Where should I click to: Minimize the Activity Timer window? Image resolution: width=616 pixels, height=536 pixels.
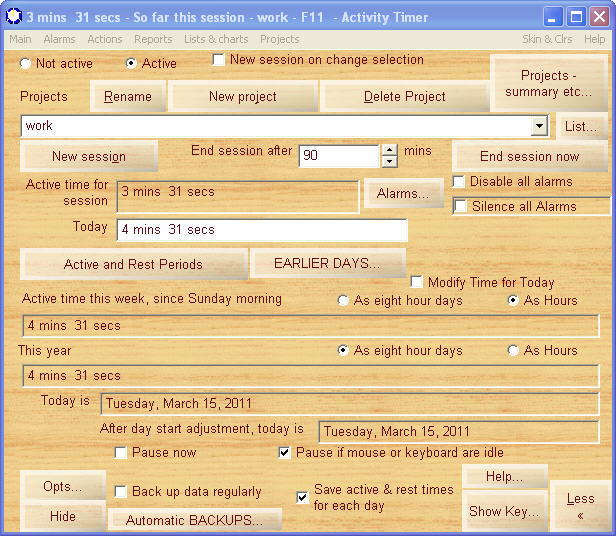552,17
